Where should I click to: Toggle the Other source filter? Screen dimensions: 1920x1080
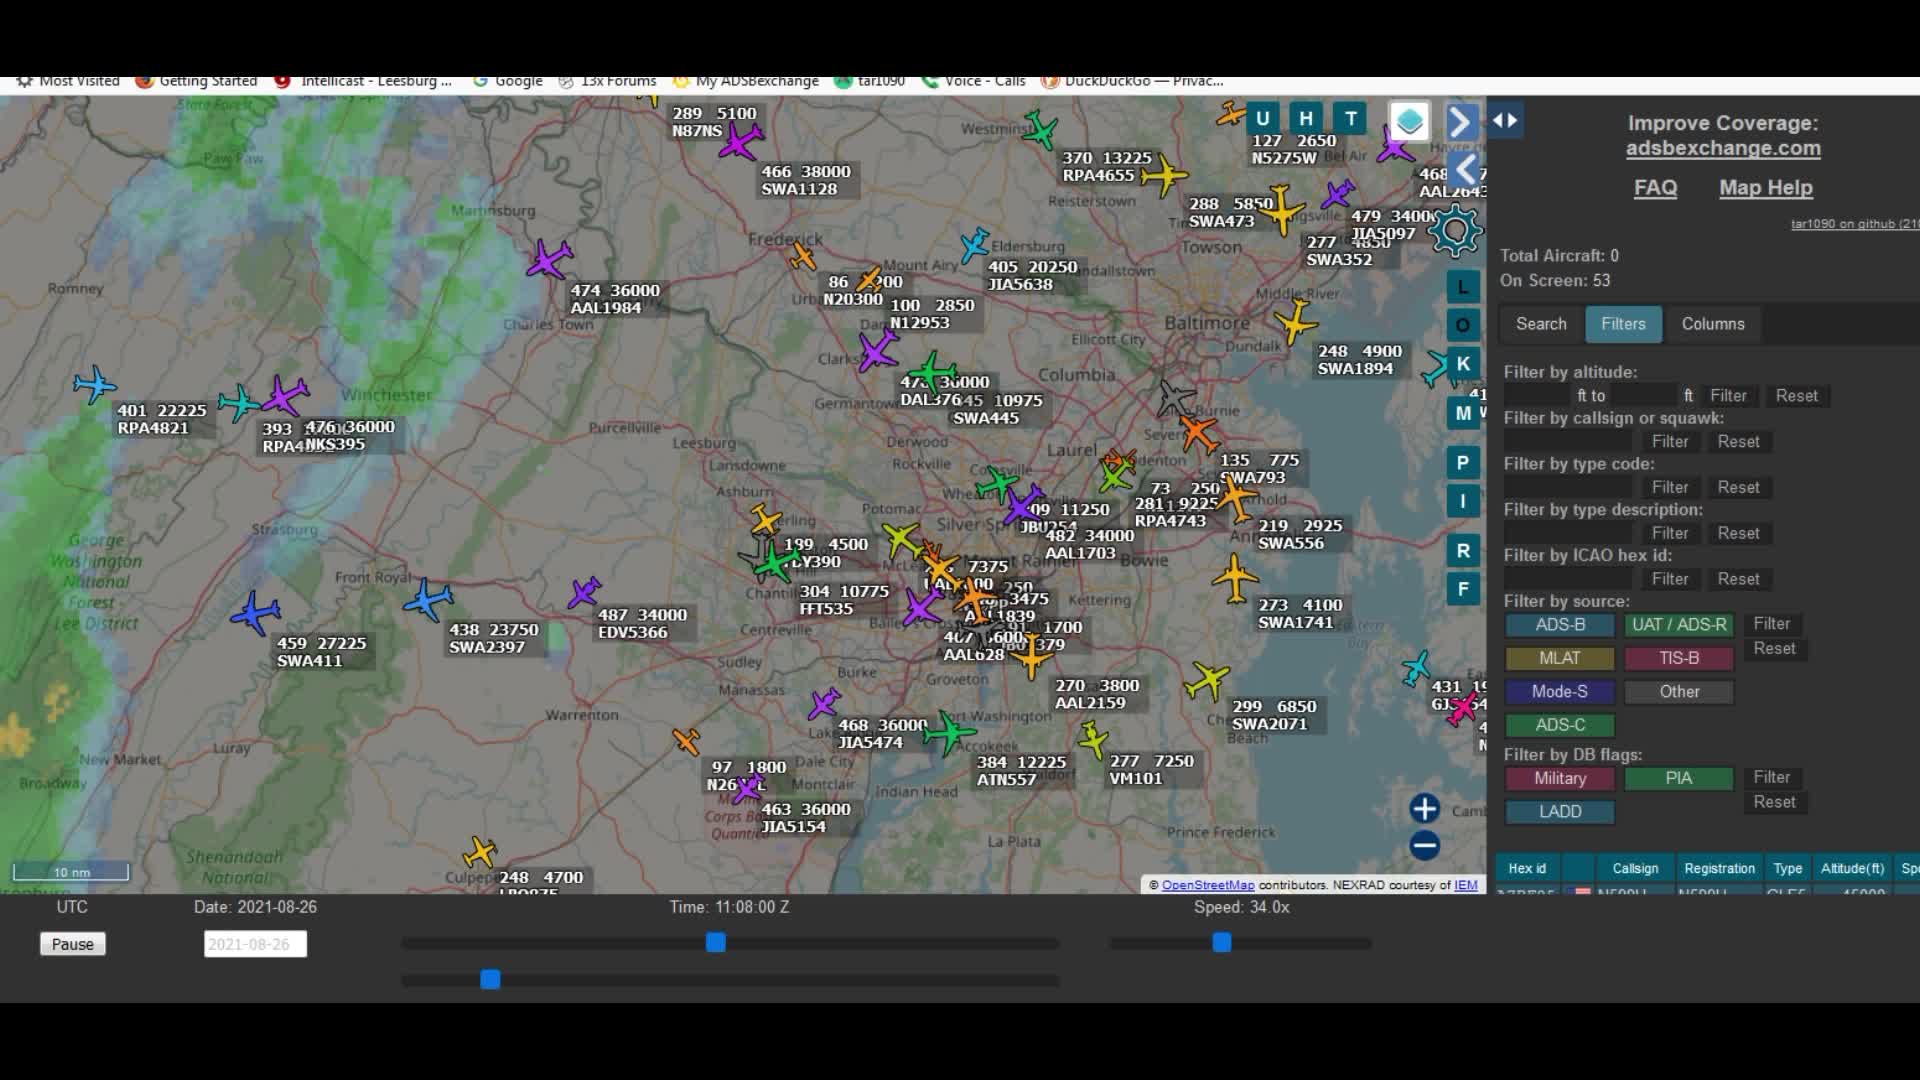pos(1679,692)
